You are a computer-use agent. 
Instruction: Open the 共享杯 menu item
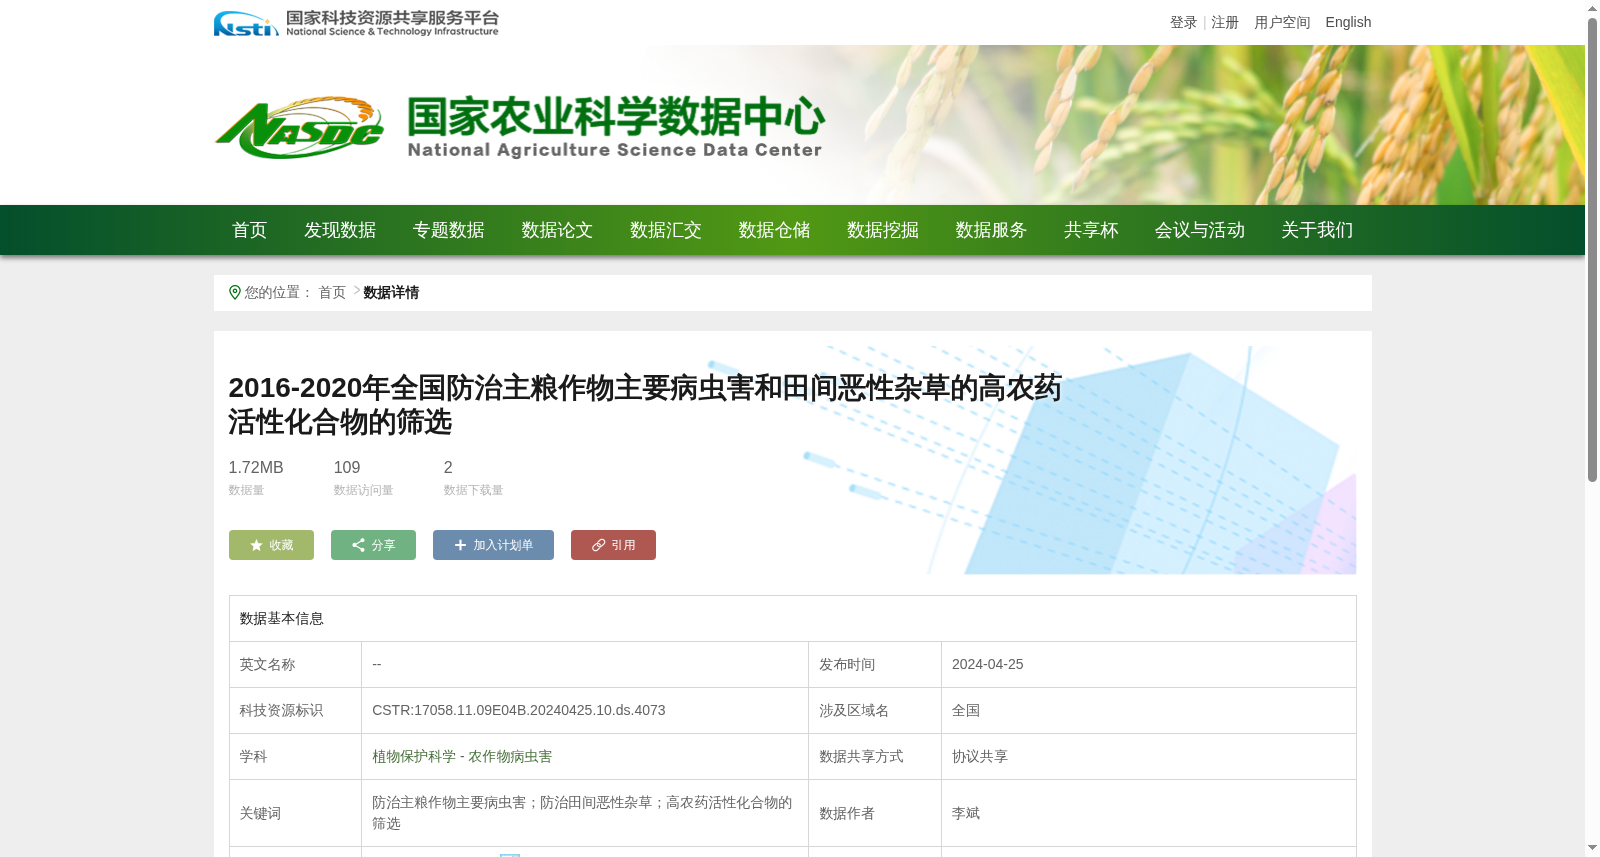tap(1091, 230)
